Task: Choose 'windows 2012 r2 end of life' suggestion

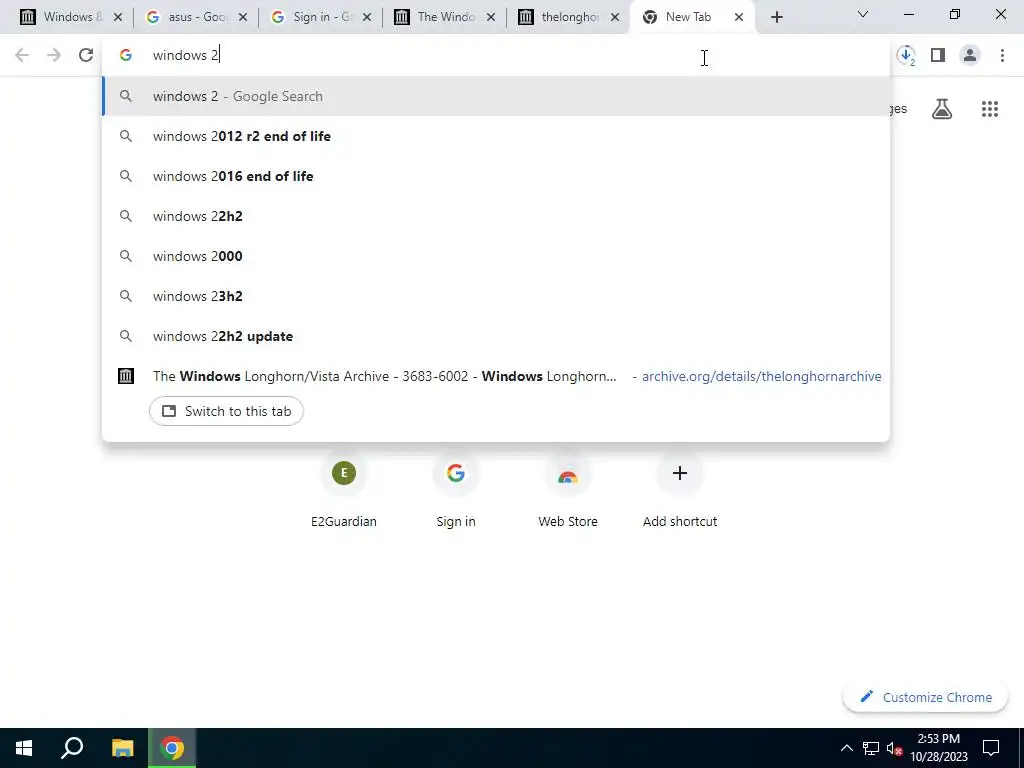Action: click(496, 136)
